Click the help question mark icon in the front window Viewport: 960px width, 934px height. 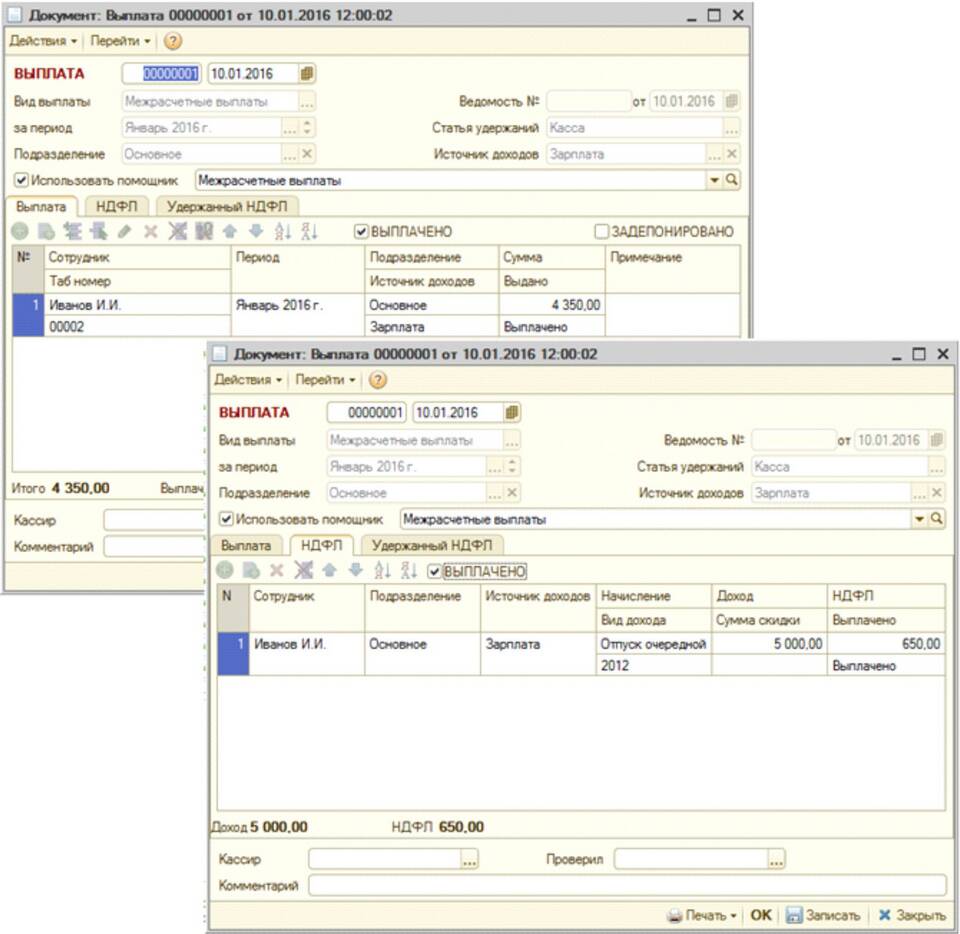point(377,380)
